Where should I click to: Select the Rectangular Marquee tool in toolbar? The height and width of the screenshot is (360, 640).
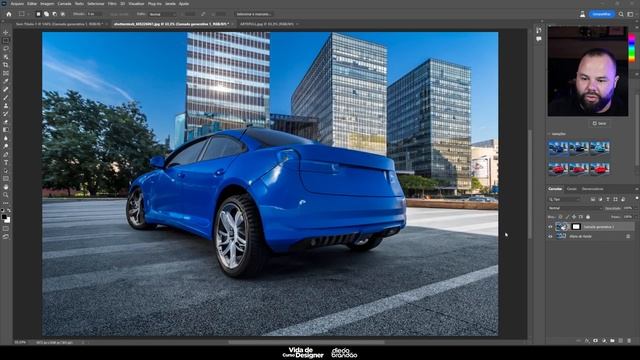point(6,40)
